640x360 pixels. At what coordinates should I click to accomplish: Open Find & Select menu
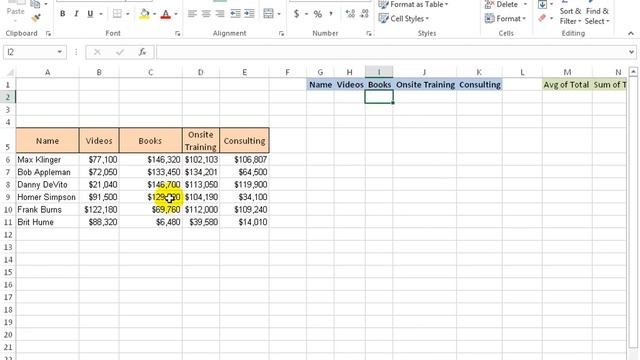point(597,16)
